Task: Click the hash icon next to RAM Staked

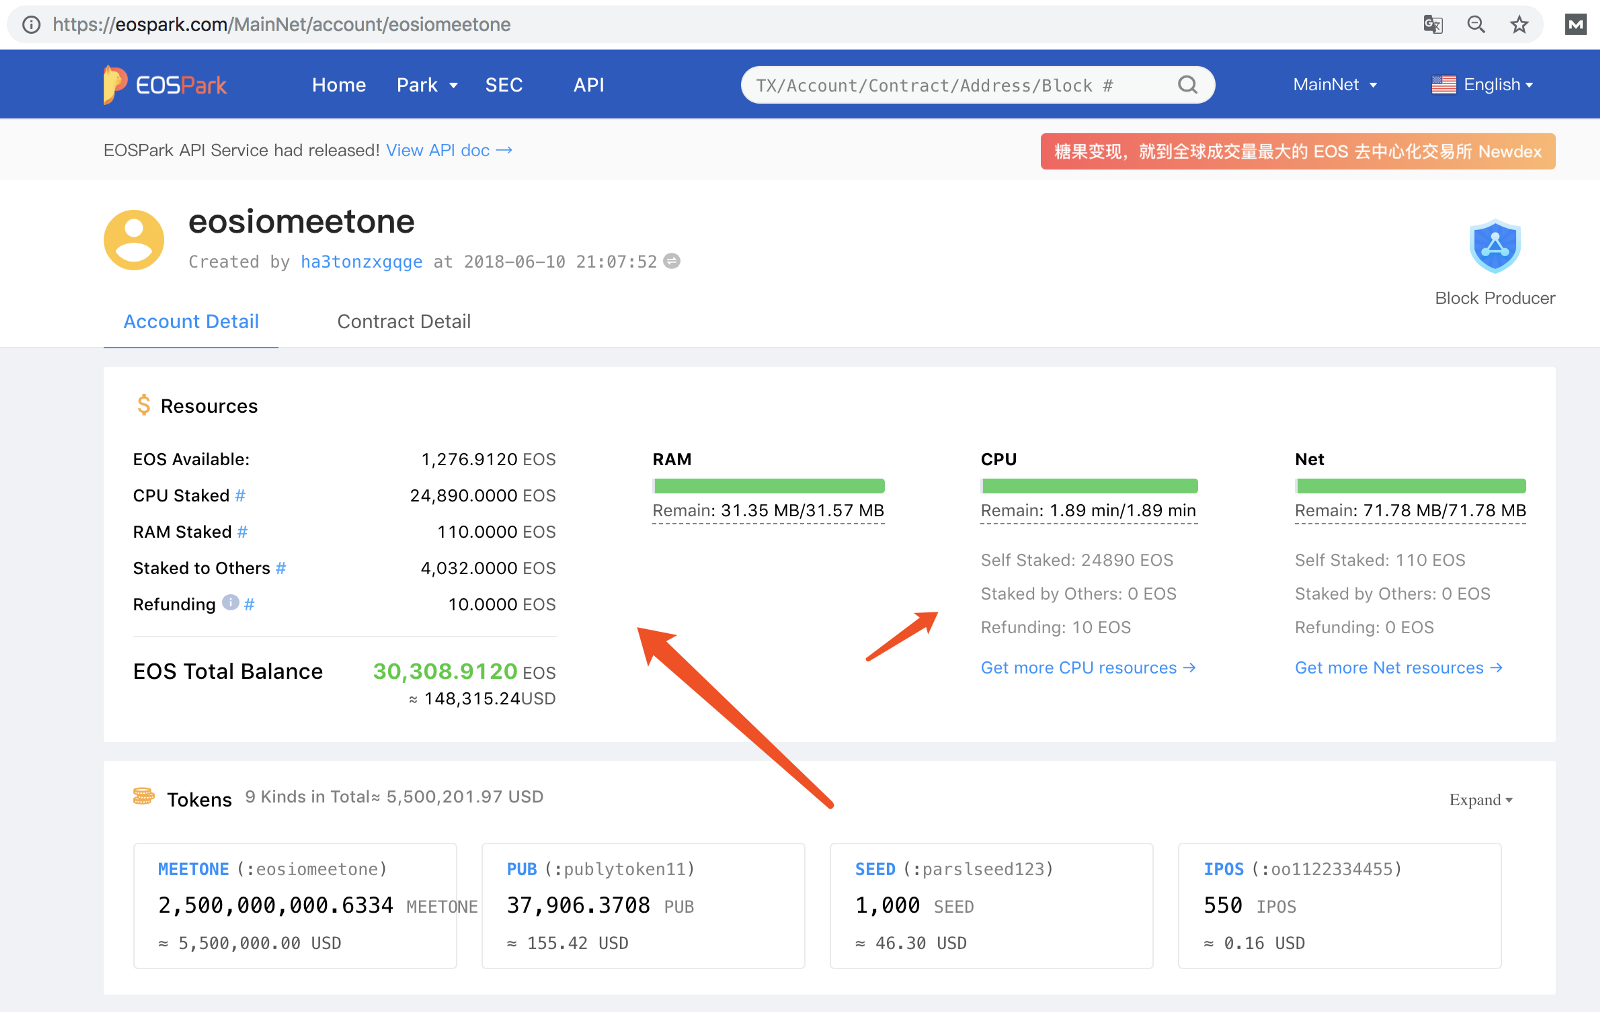Action: click(x=242, y=532)
